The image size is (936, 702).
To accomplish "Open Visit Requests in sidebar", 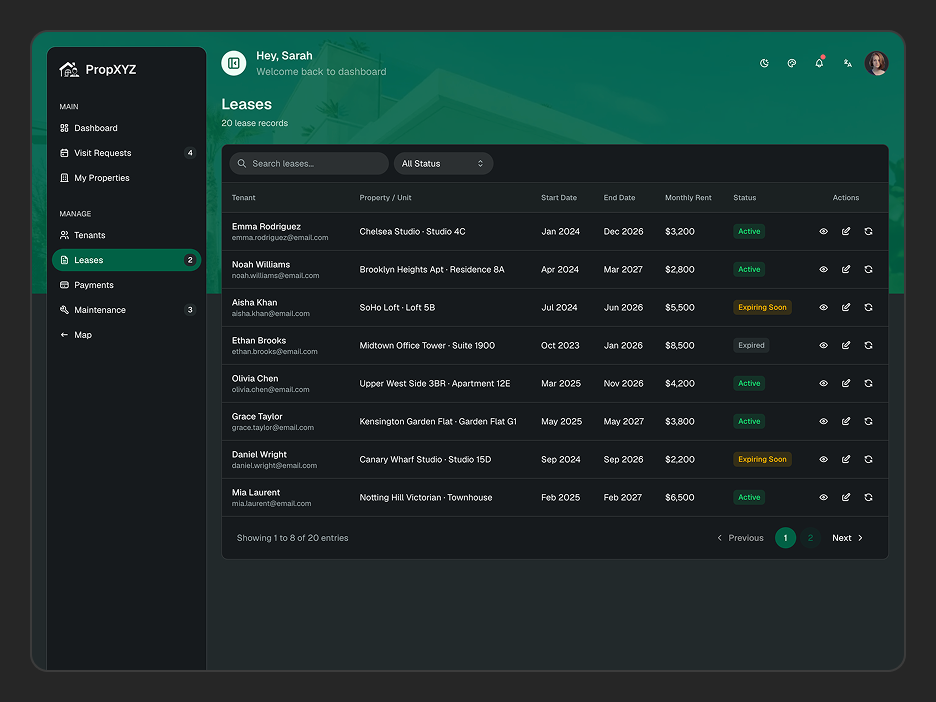I will click(127, 153).
